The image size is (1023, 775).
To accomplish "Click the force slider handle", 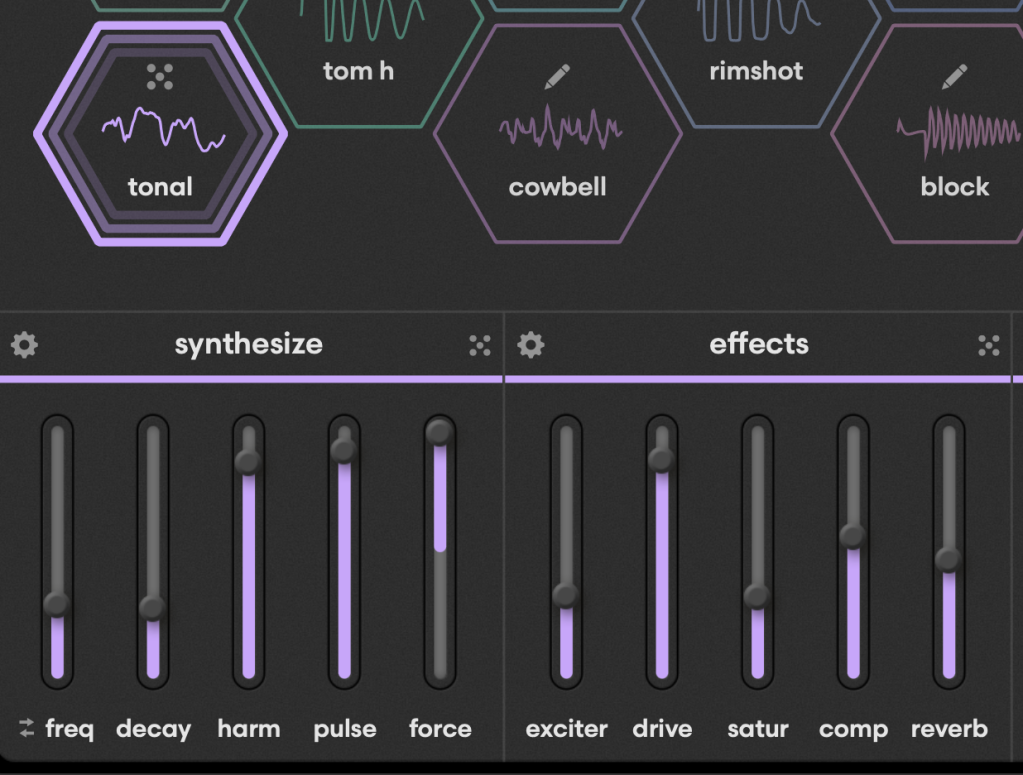I will tap(440, 432).
